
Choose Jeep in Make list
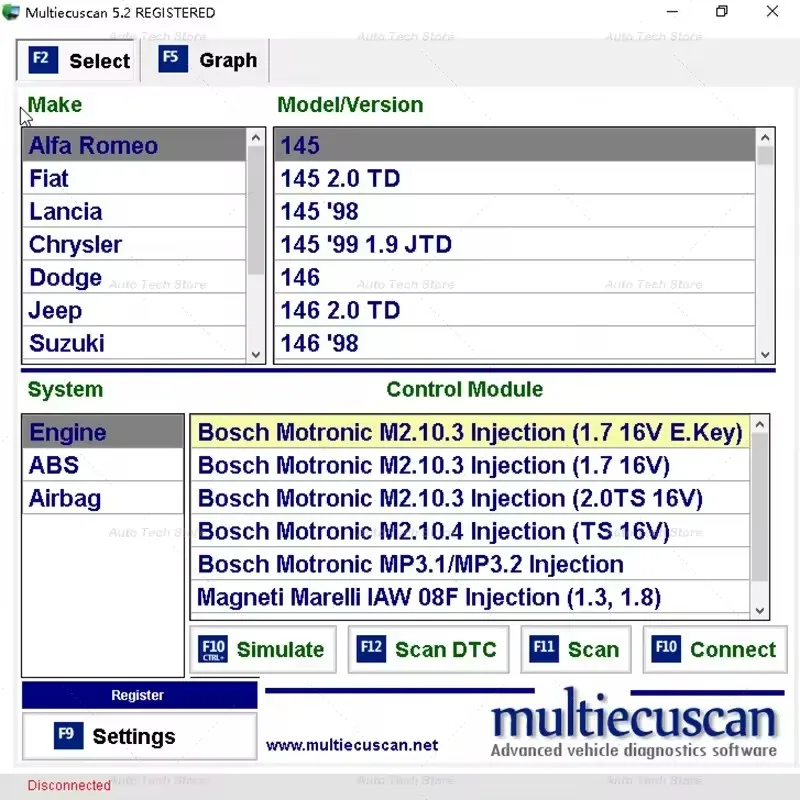coord(134,310)
